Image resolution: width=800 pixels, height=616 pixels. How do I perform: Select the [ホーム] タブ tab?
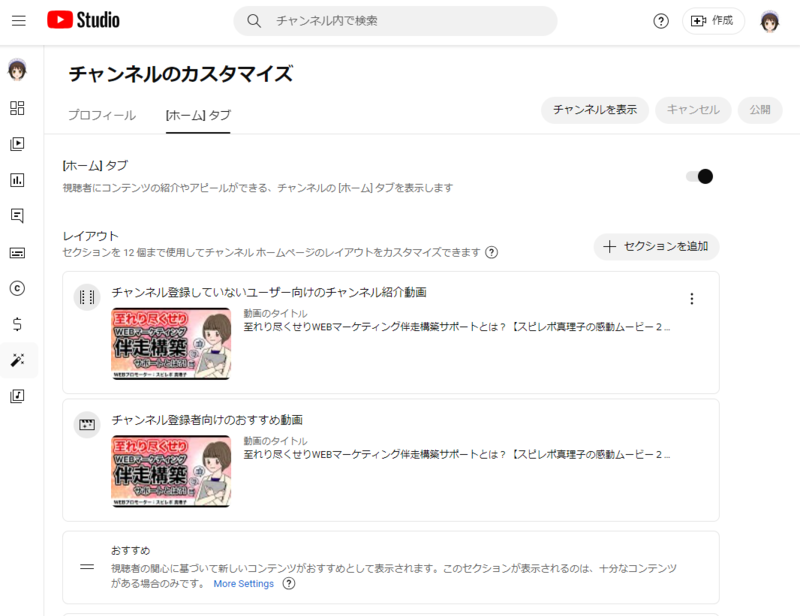pyautogui.click(x=198, y=115)
